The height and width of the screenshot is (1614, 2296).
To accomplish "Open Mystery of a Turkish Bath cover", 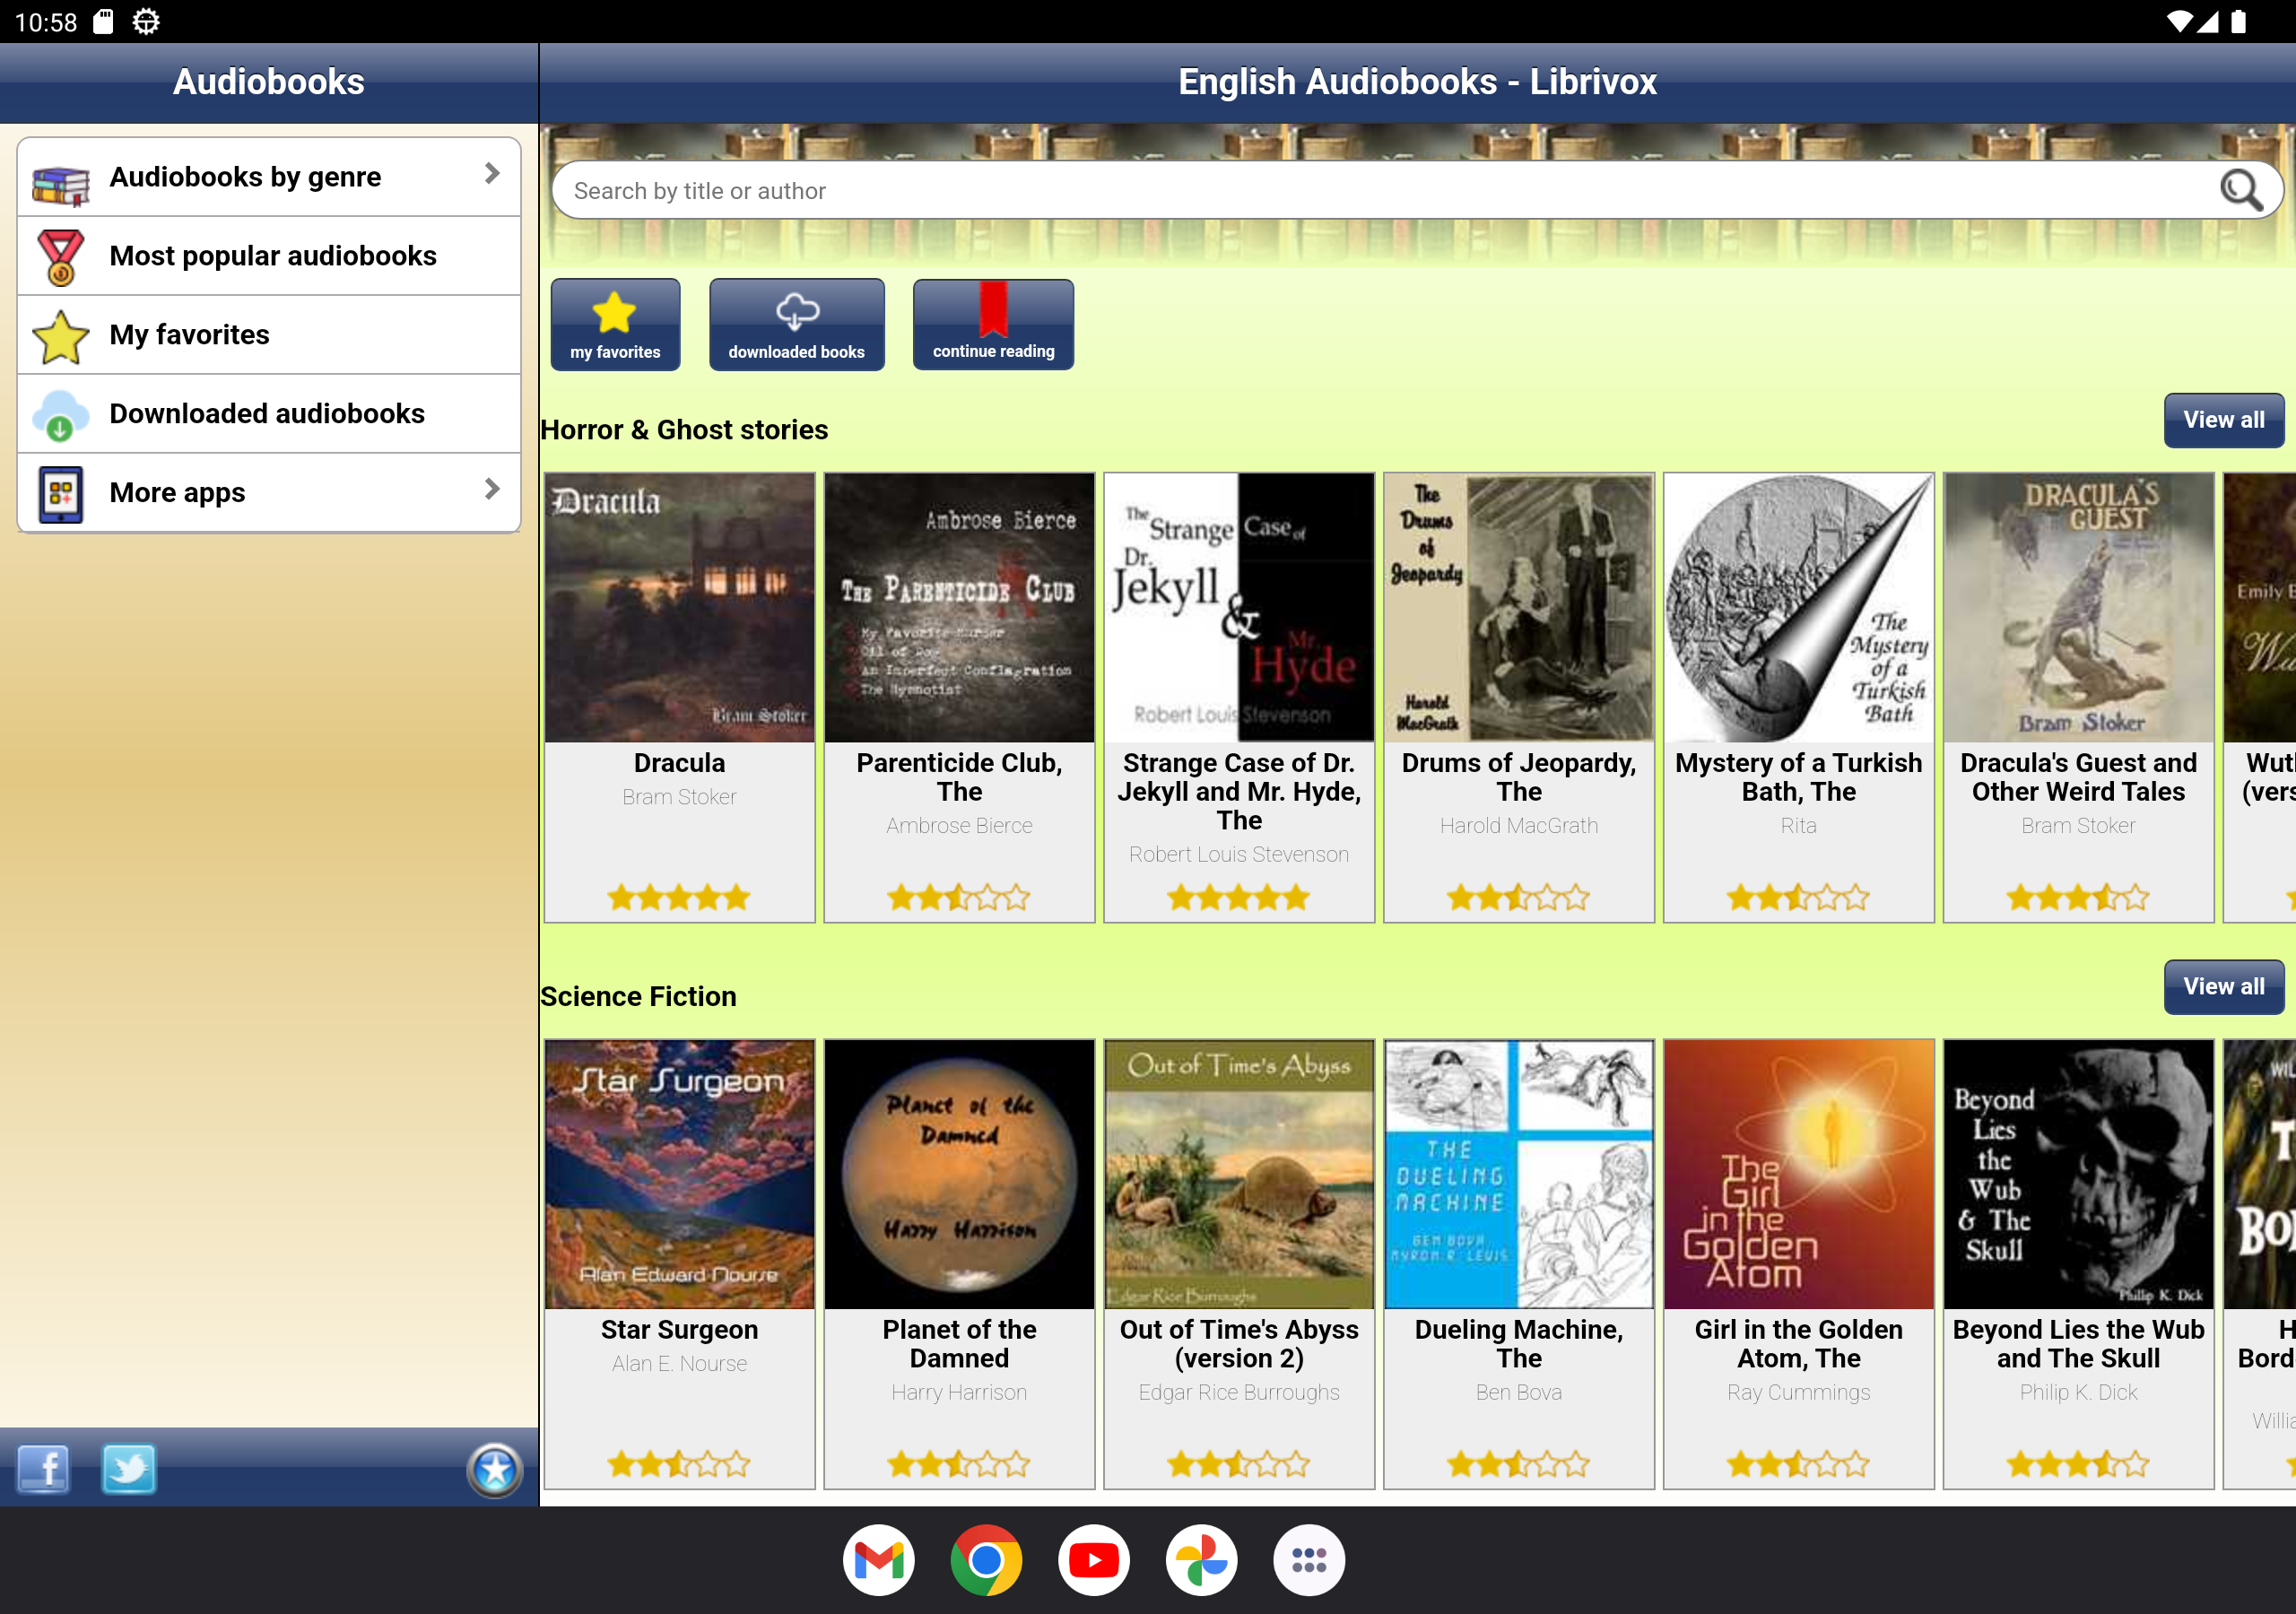I will point(1799,607).
